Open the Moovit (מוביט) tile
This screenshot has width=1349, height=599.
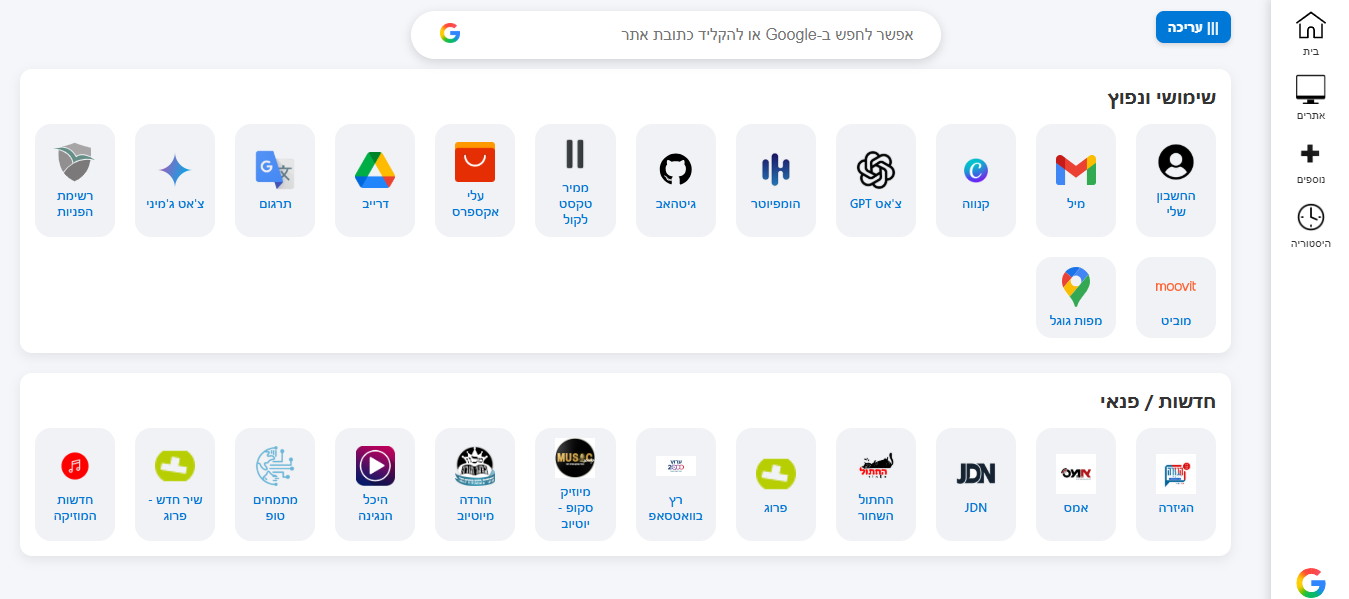(1176, 297)
